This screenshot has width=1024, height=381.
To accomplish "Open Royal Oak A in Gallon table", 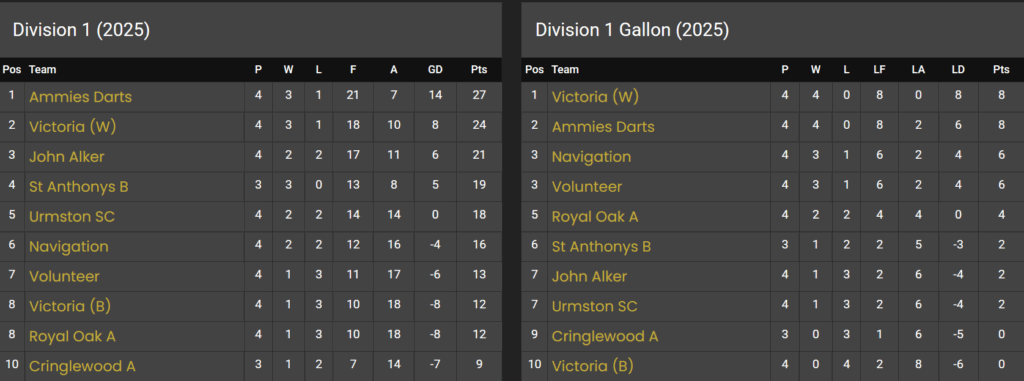I will 595,217.
